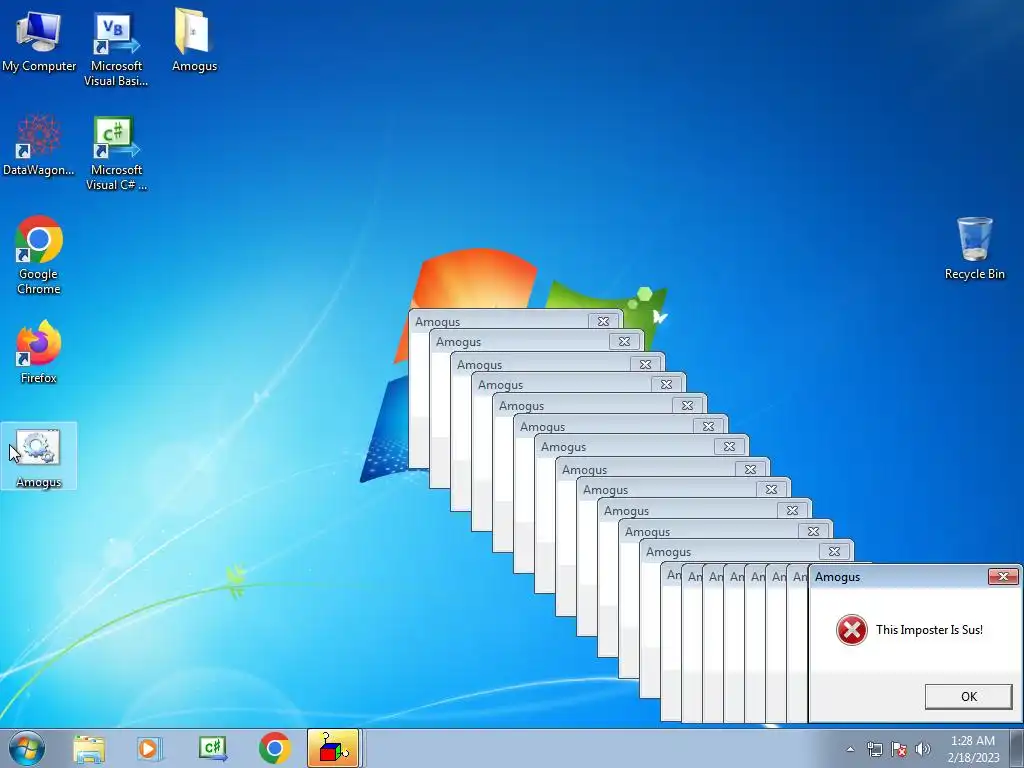Image resolution: width=1024 pixels, height=768 pixels.
Task: Select the Amogus executable desktop icon
Action: point(39,456)
